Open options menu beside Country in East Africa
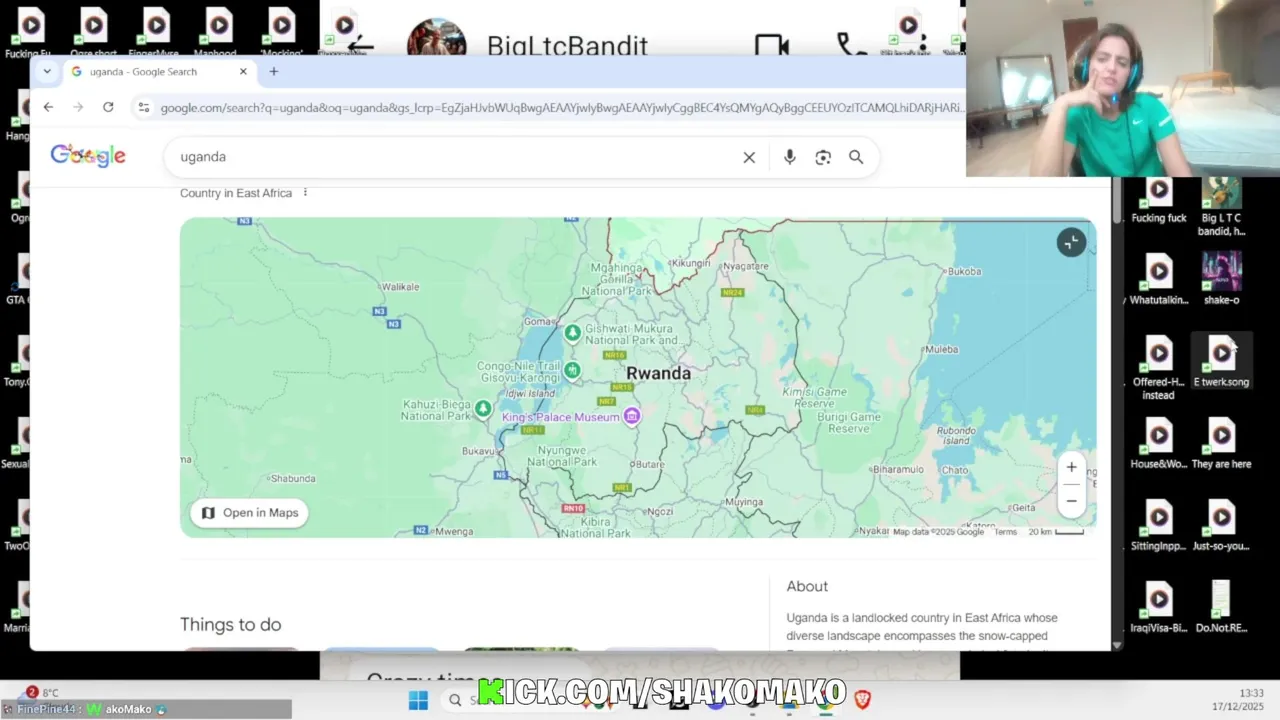The image size is (1280, 720). tap(305, 192)
